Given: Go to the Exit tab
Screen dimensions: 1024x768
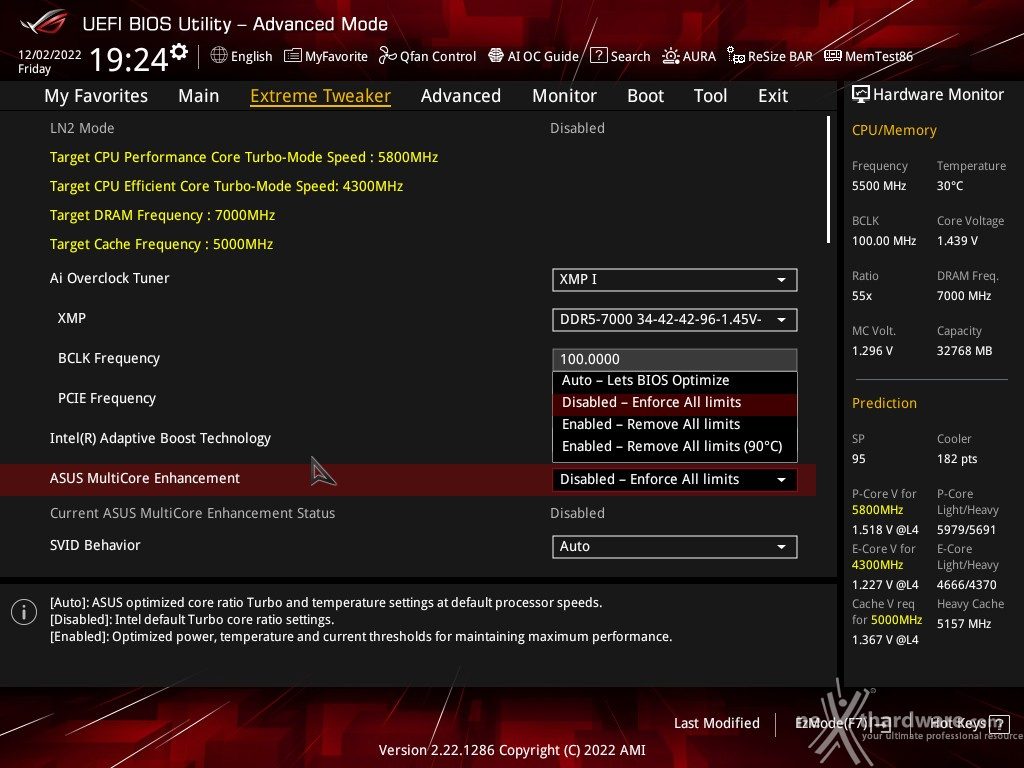Looking at the screenshot, I should (773, 96).
